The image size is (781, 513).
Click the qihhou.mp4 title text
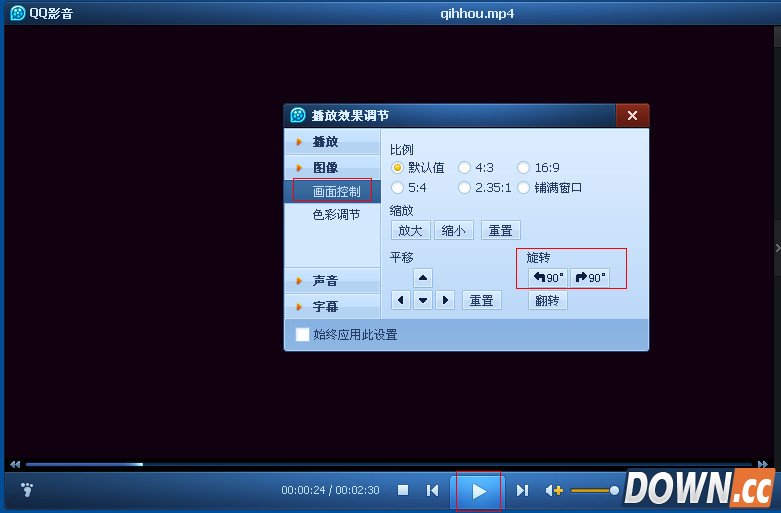(x=477, y=13)
